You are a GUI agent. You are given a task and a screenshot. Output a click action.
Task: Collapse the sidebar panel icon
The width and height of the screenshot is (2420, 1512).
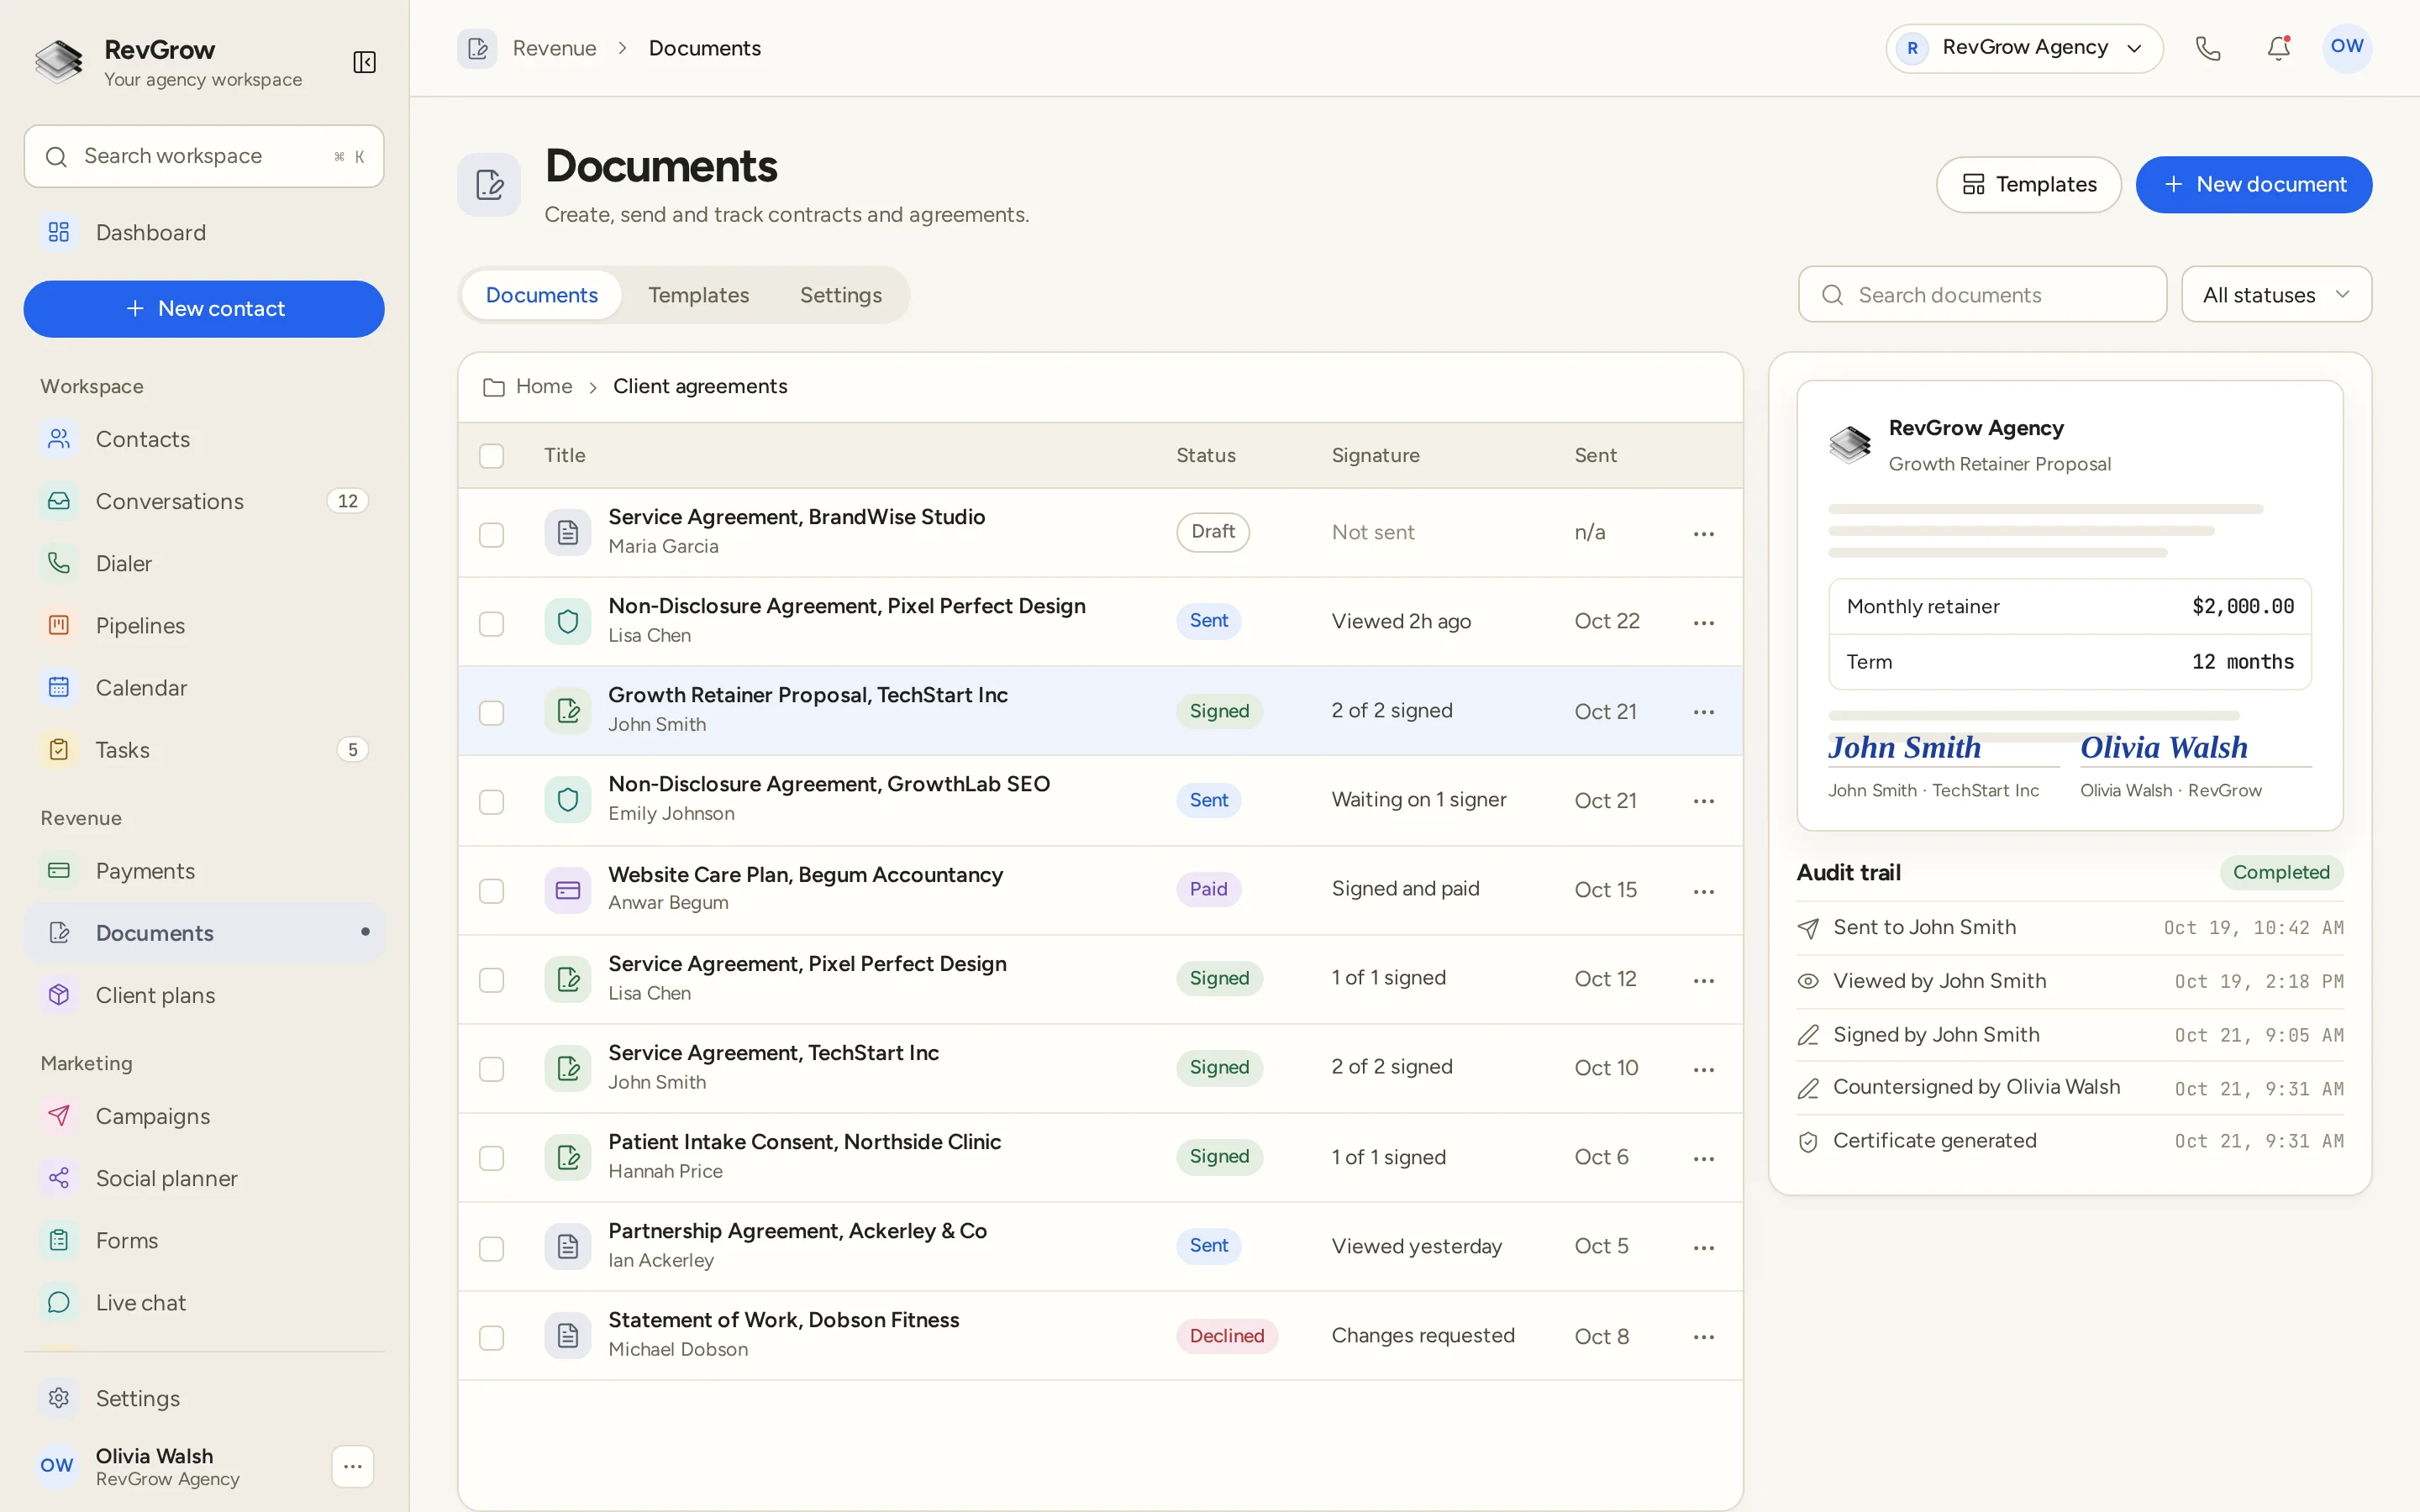pos(364,62)
